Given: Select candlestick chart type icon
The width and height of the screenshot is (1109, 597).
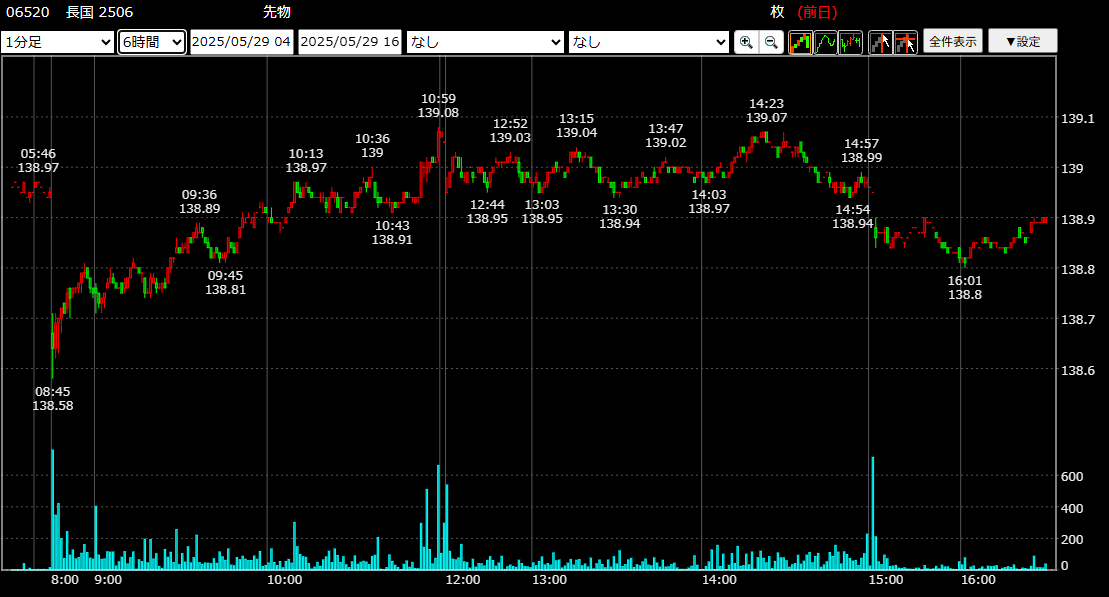Looking at the screenshot, I should 801,42.
